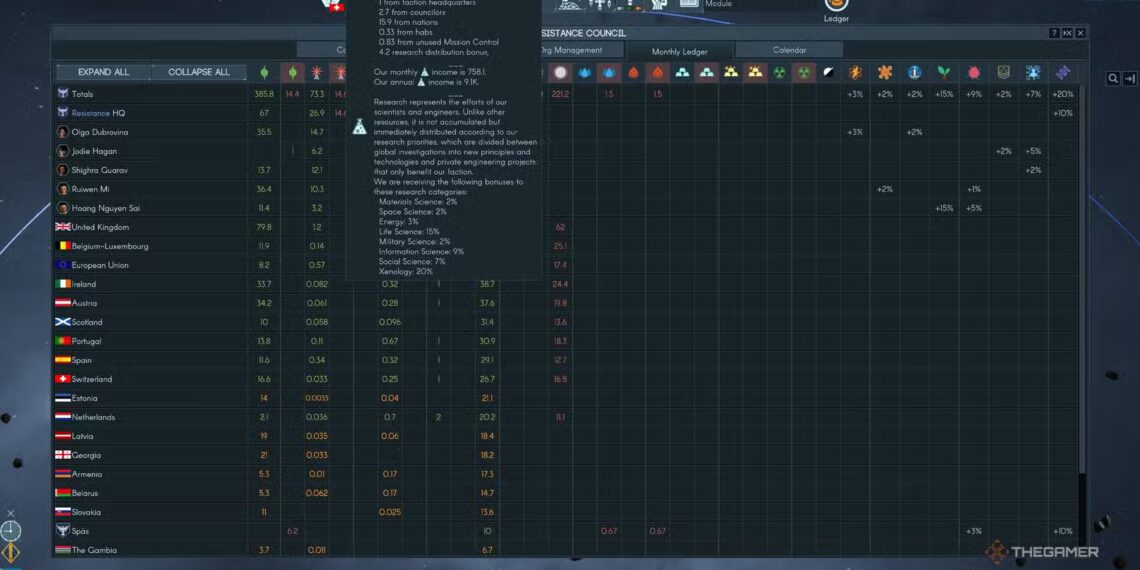Click the money expense column icon
1140x570 pixels.
tap(292, 72)
